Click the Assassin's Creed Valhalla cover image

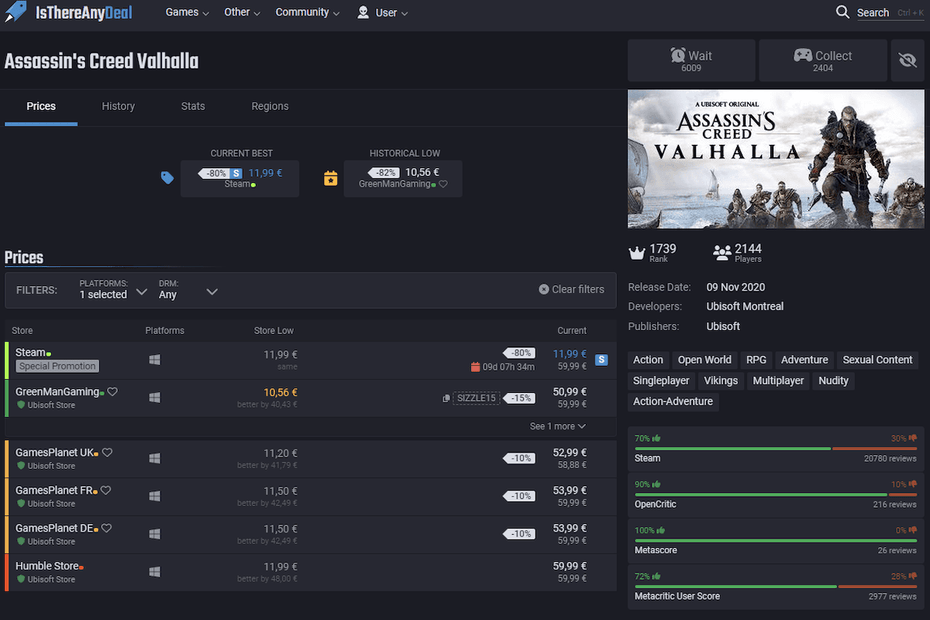(x=775, y=159)
